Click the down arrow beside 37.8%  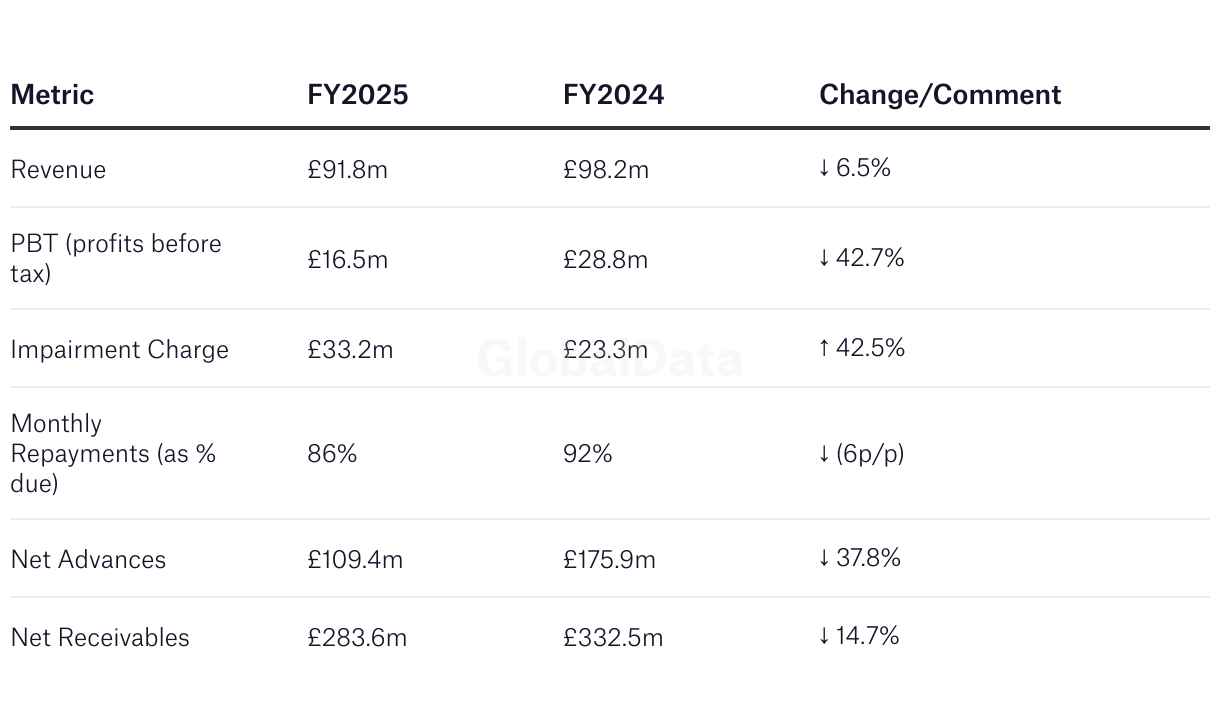point(824,558)
